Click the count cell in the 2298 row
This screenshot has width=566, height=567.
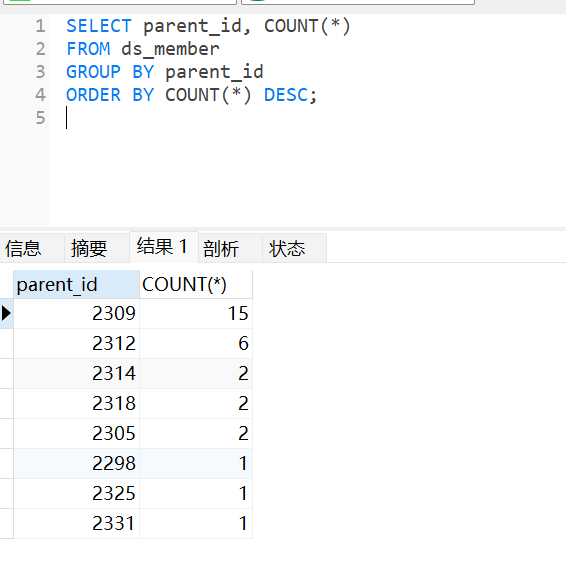tap(196, 464)
